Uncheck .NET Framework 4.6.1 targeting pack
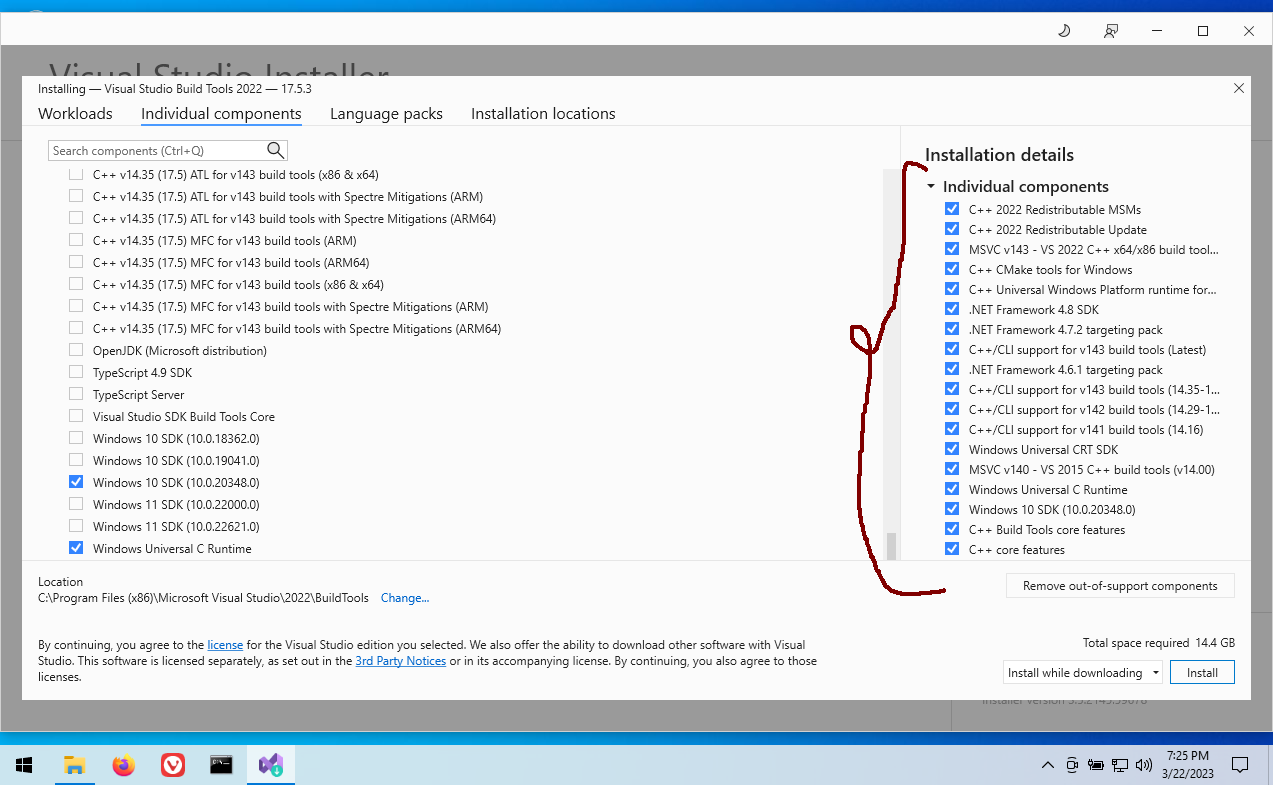The width and height of the screenshot is (1273, 785). click(952, 370)
